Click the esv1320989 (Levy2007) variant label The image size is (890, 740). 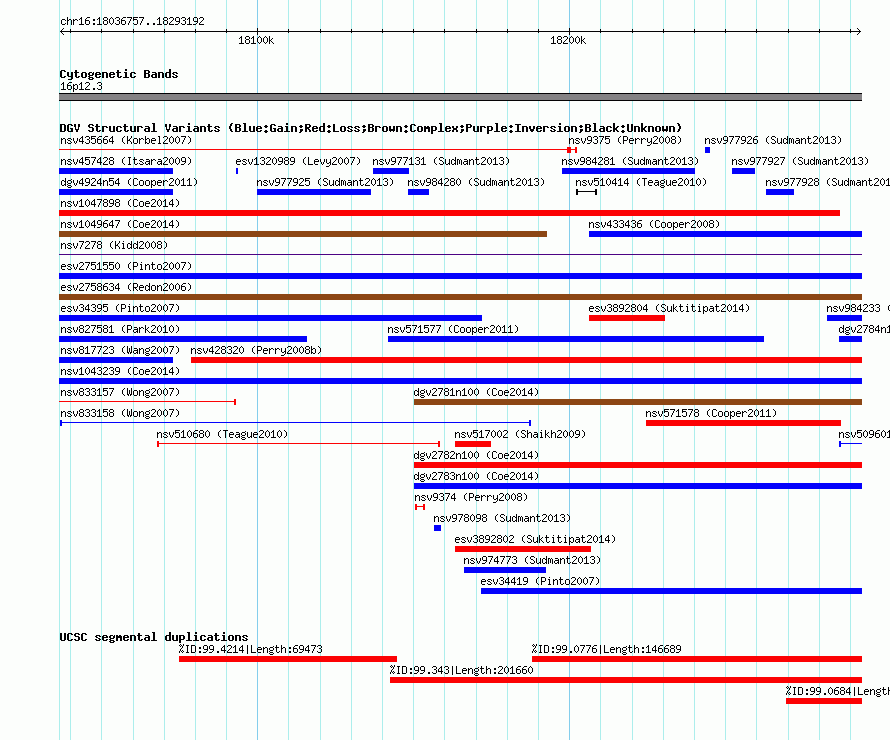pyautogui.click(x=298, y=161)
